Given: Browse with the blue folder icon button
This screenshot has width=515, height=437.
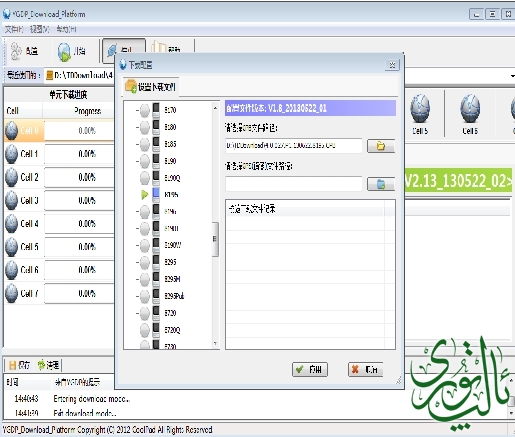Looking at the screenshot, I should point(381,184).
